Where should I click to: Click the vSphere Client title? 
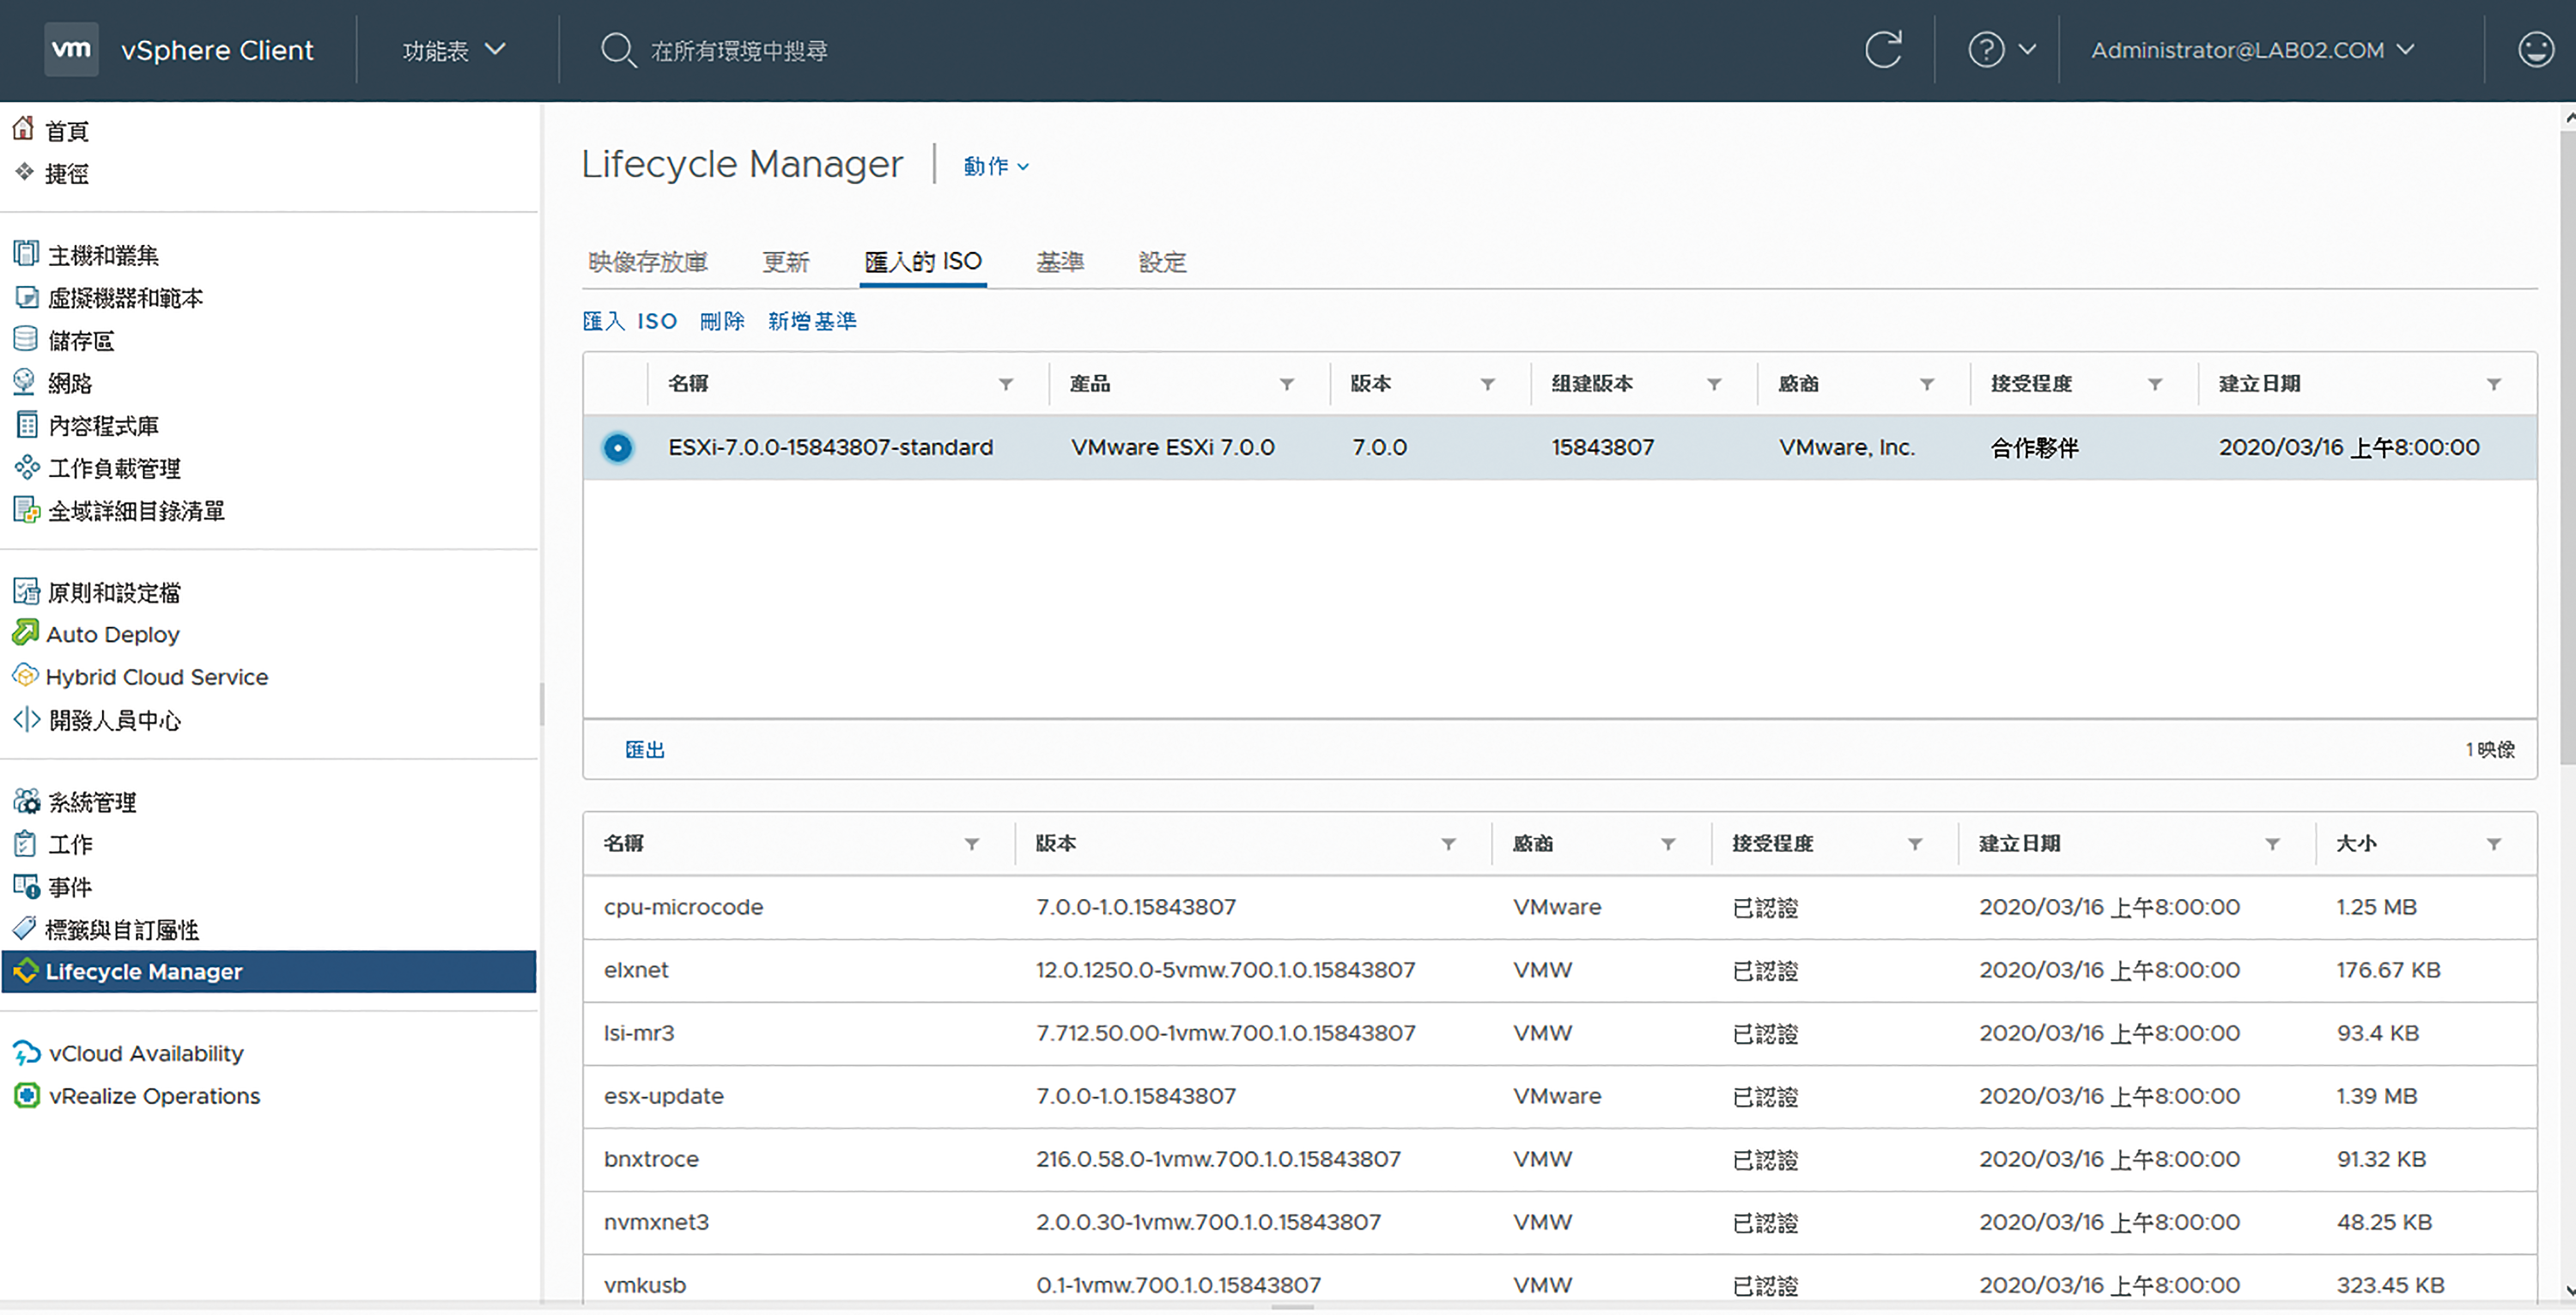coord(217,50)
